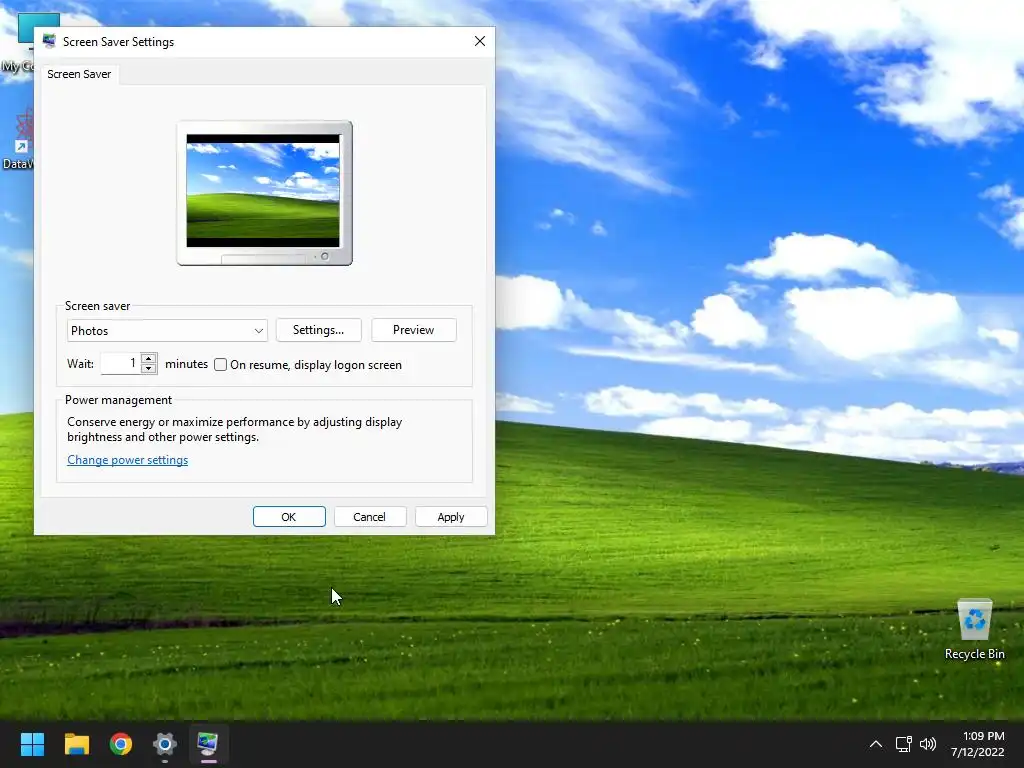The height and width of the screenshot is (768, 1024).
Task: Click the Apply button
Action: click(451, 517)
